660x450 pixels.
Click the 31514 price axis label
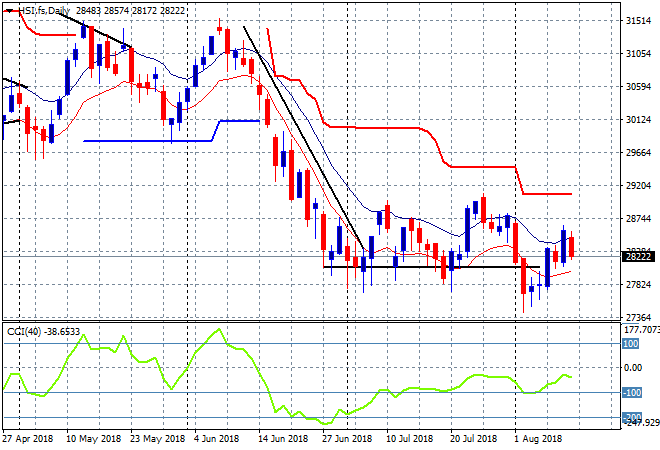tap(638, 21)
